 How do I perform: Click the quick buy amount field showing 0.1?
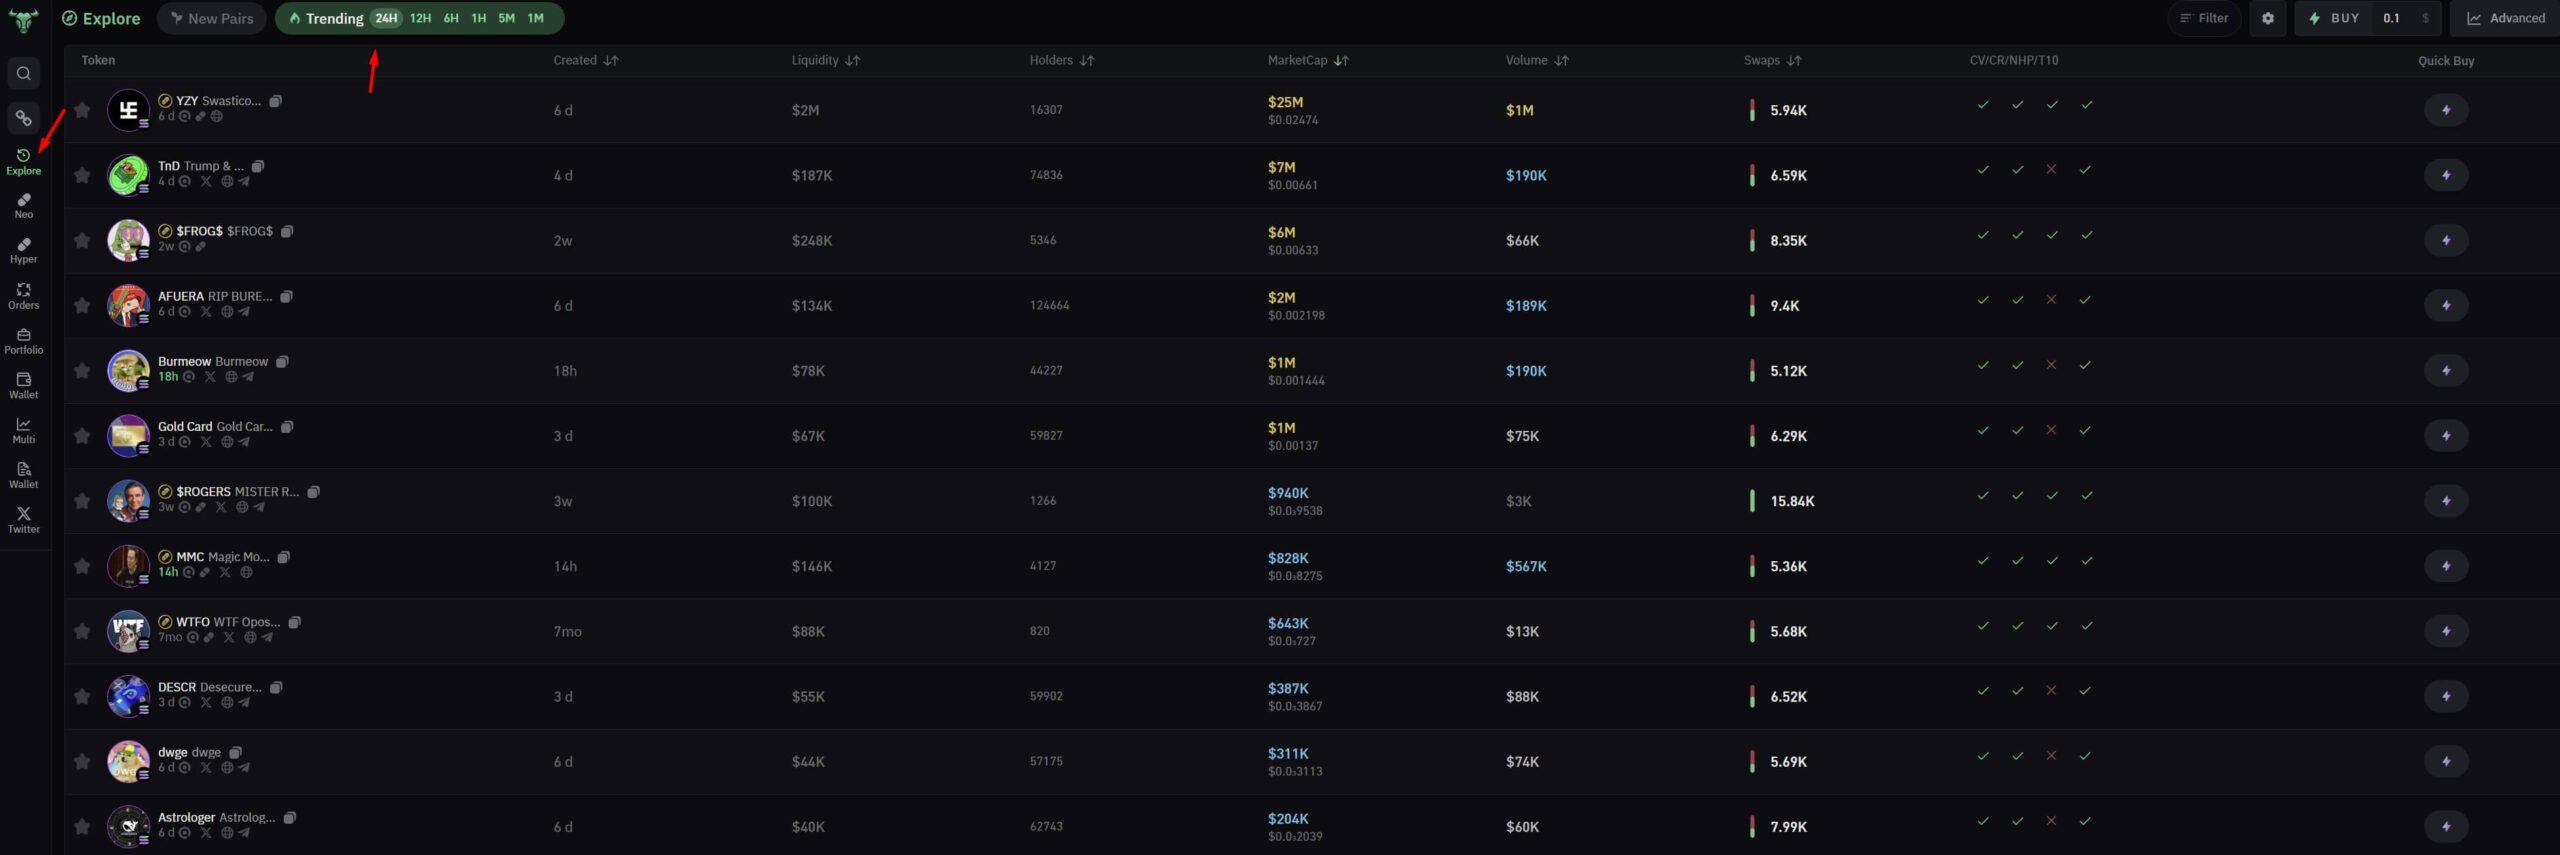2391,18
